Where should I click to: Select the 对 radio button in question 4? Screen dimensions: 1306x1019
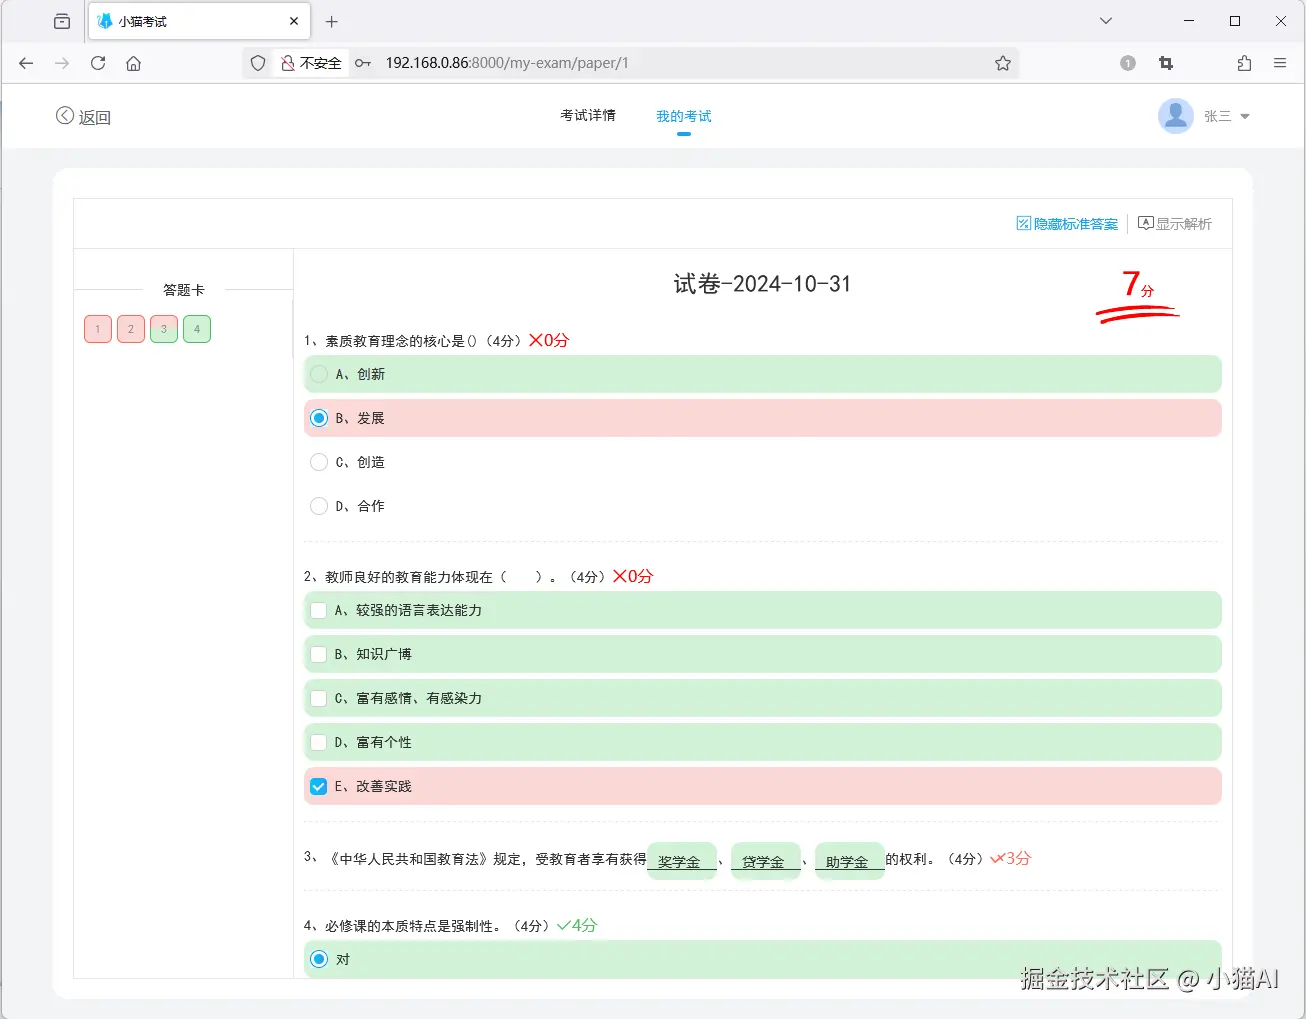(319, 958)
